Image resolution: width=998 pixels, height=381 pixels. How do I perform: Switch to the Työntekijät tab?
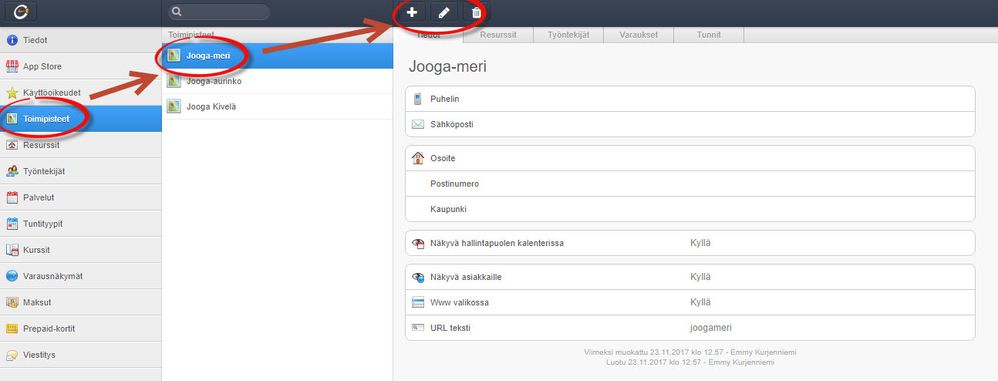click(x=568, y=35)
